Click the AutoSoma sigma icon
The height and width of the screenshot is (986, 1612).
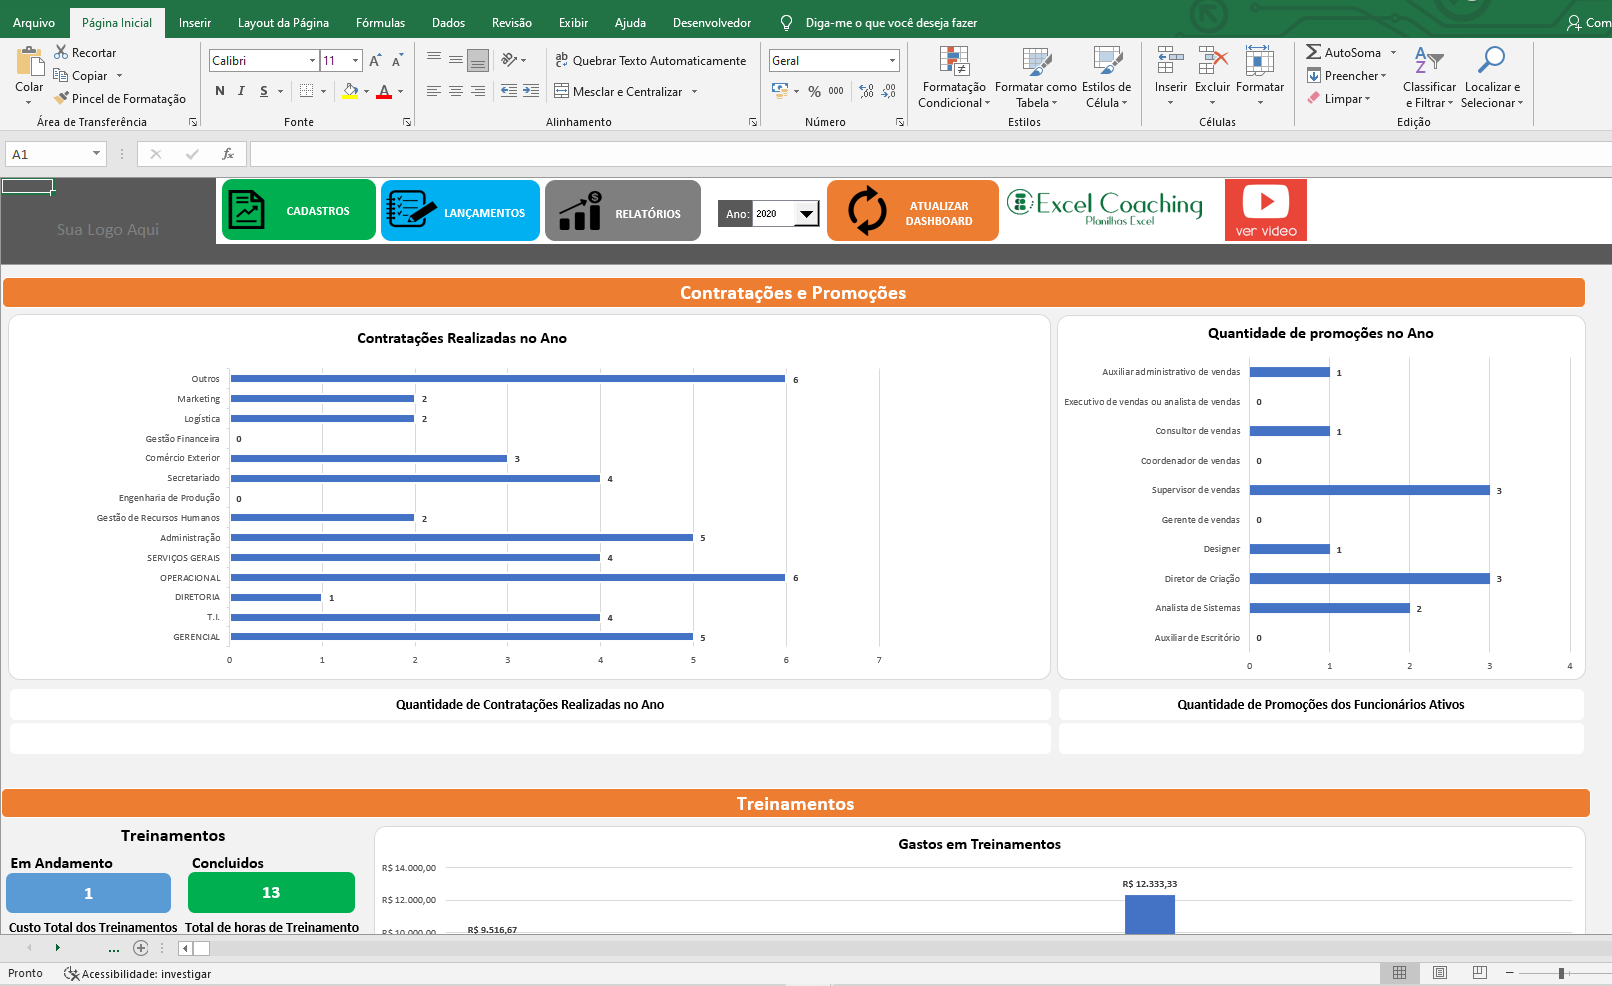pos(1314,52)
